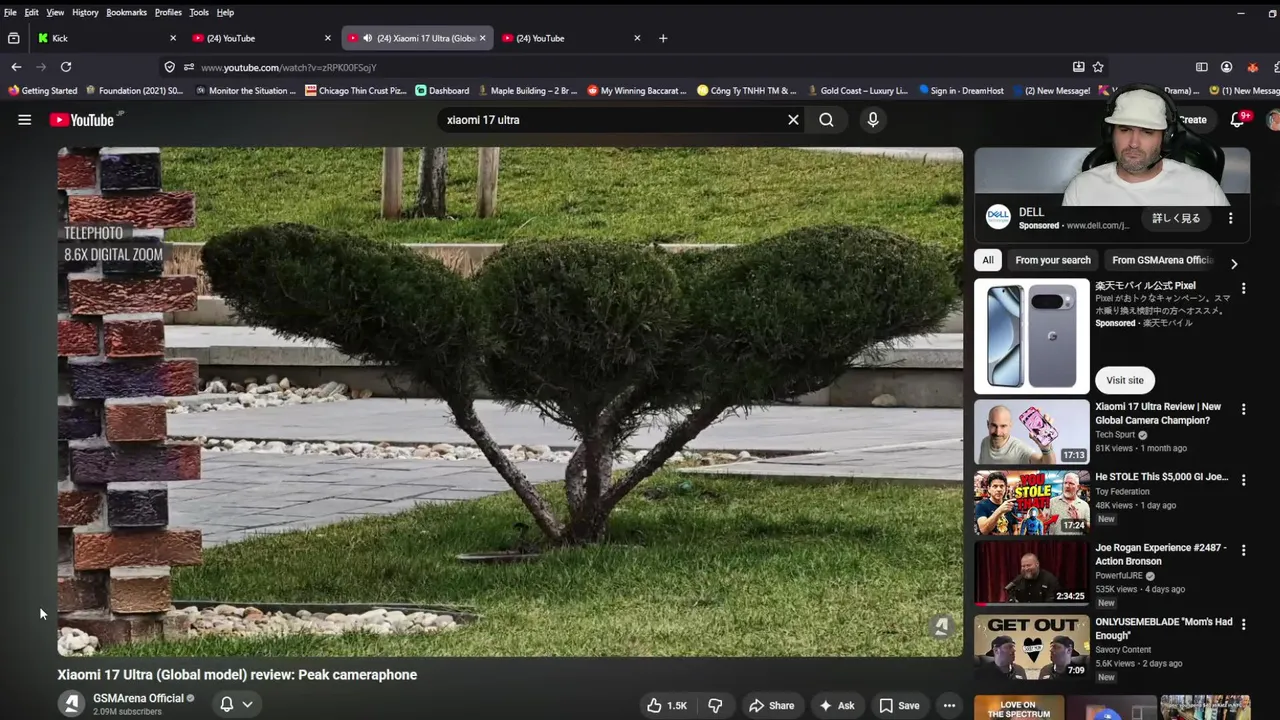The image size is (1280, 720).
Task: Switch to the last (24) YouTube tab
Action: point(570,38)
